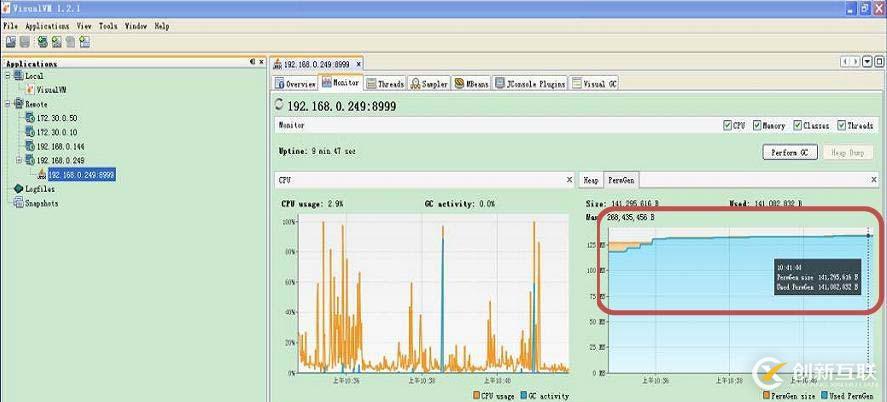Click the Size: 141,295,616 B label
The height and width of the screenshot is (402, 887).
(x=623, y=204)
